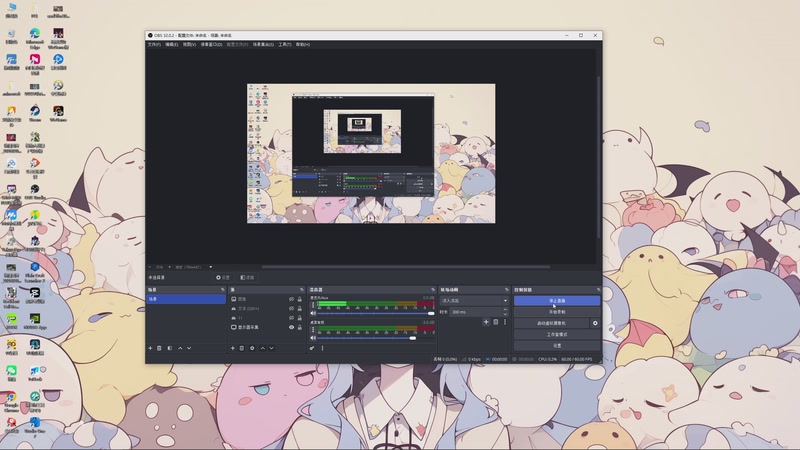The image size is (800, 450).
Task: Open the scene transition type dropdown
Action: click(474, 301)
